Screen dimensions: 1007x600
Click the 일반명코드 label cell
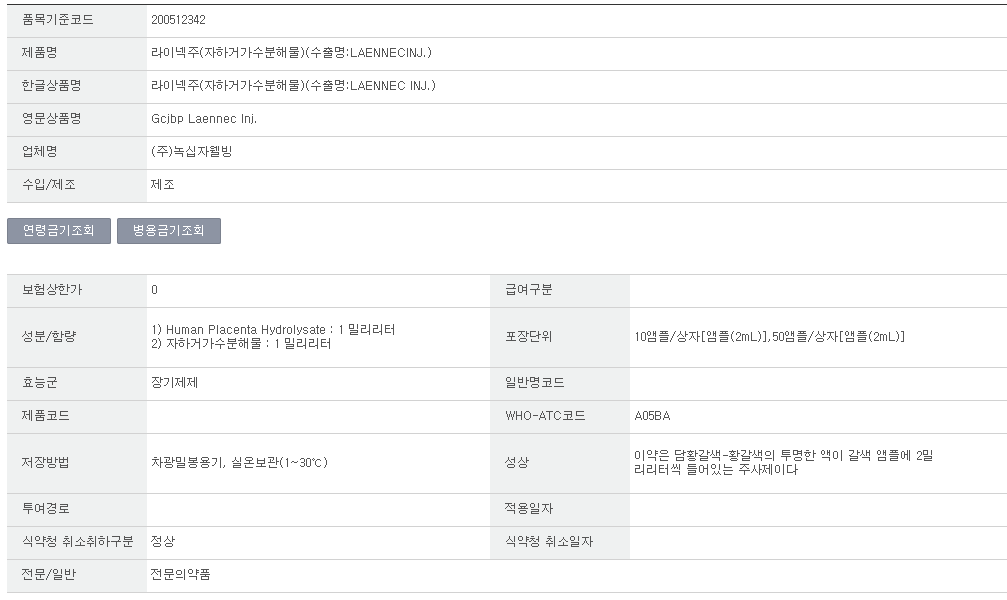560,384
